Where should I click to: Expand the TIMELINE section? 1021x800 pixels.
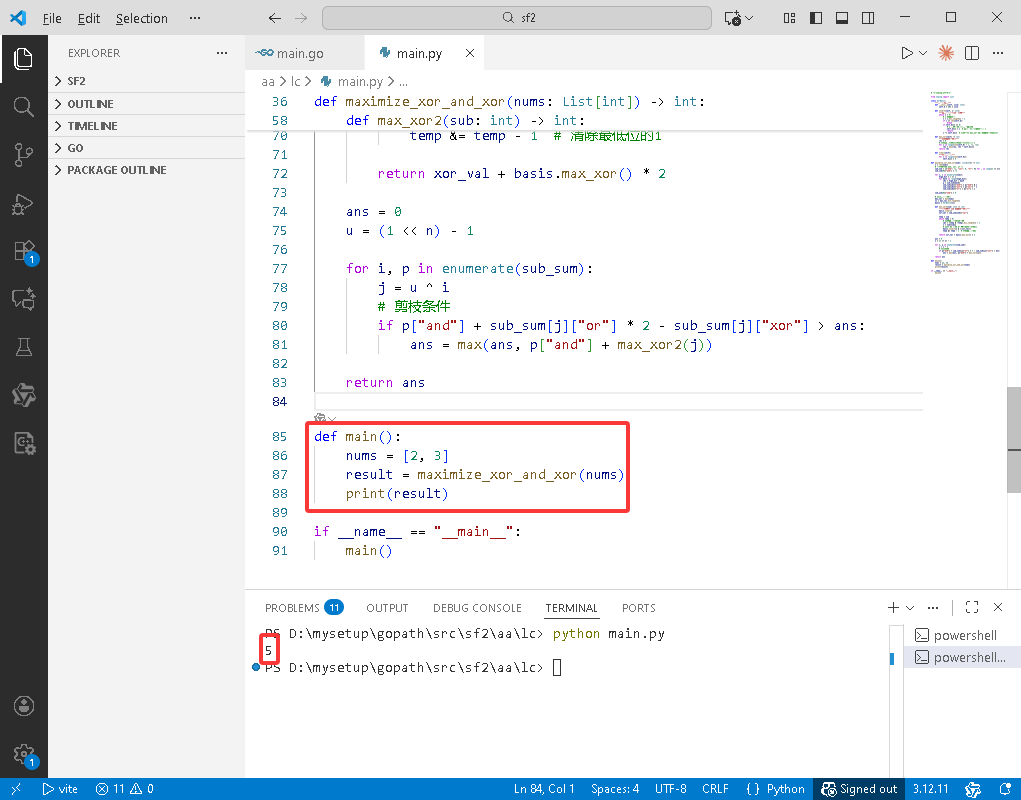click(x=147, y=126)
